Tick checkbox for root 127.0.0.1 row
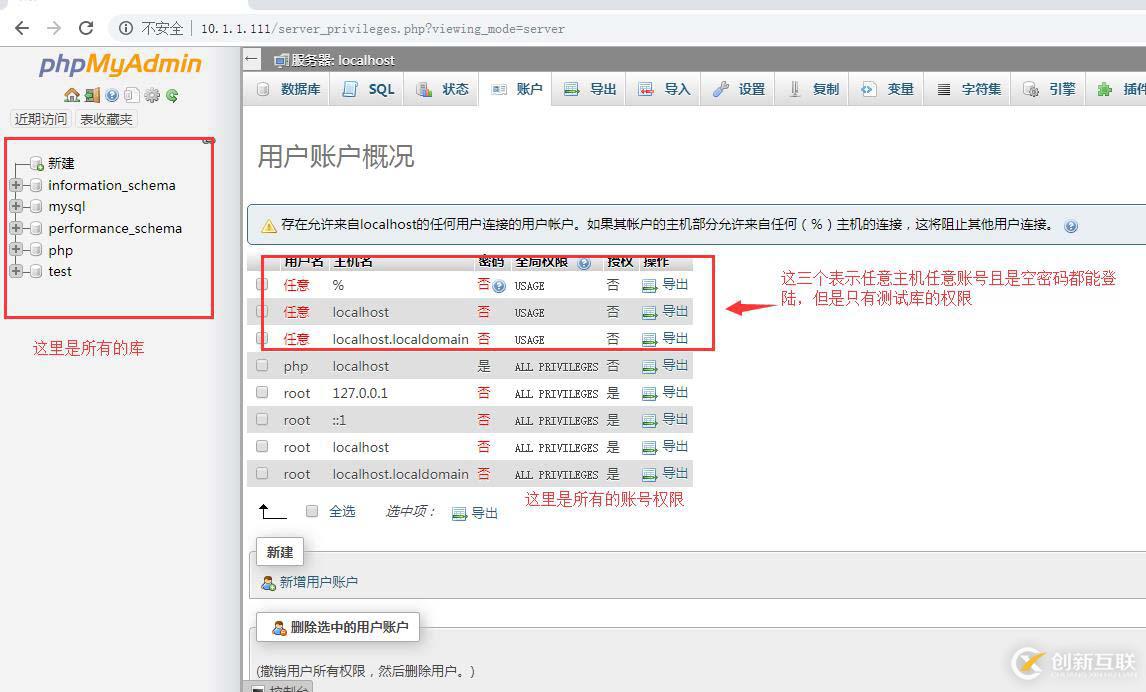Screen dimensions: 1146x692 click(x=262, y=393)
